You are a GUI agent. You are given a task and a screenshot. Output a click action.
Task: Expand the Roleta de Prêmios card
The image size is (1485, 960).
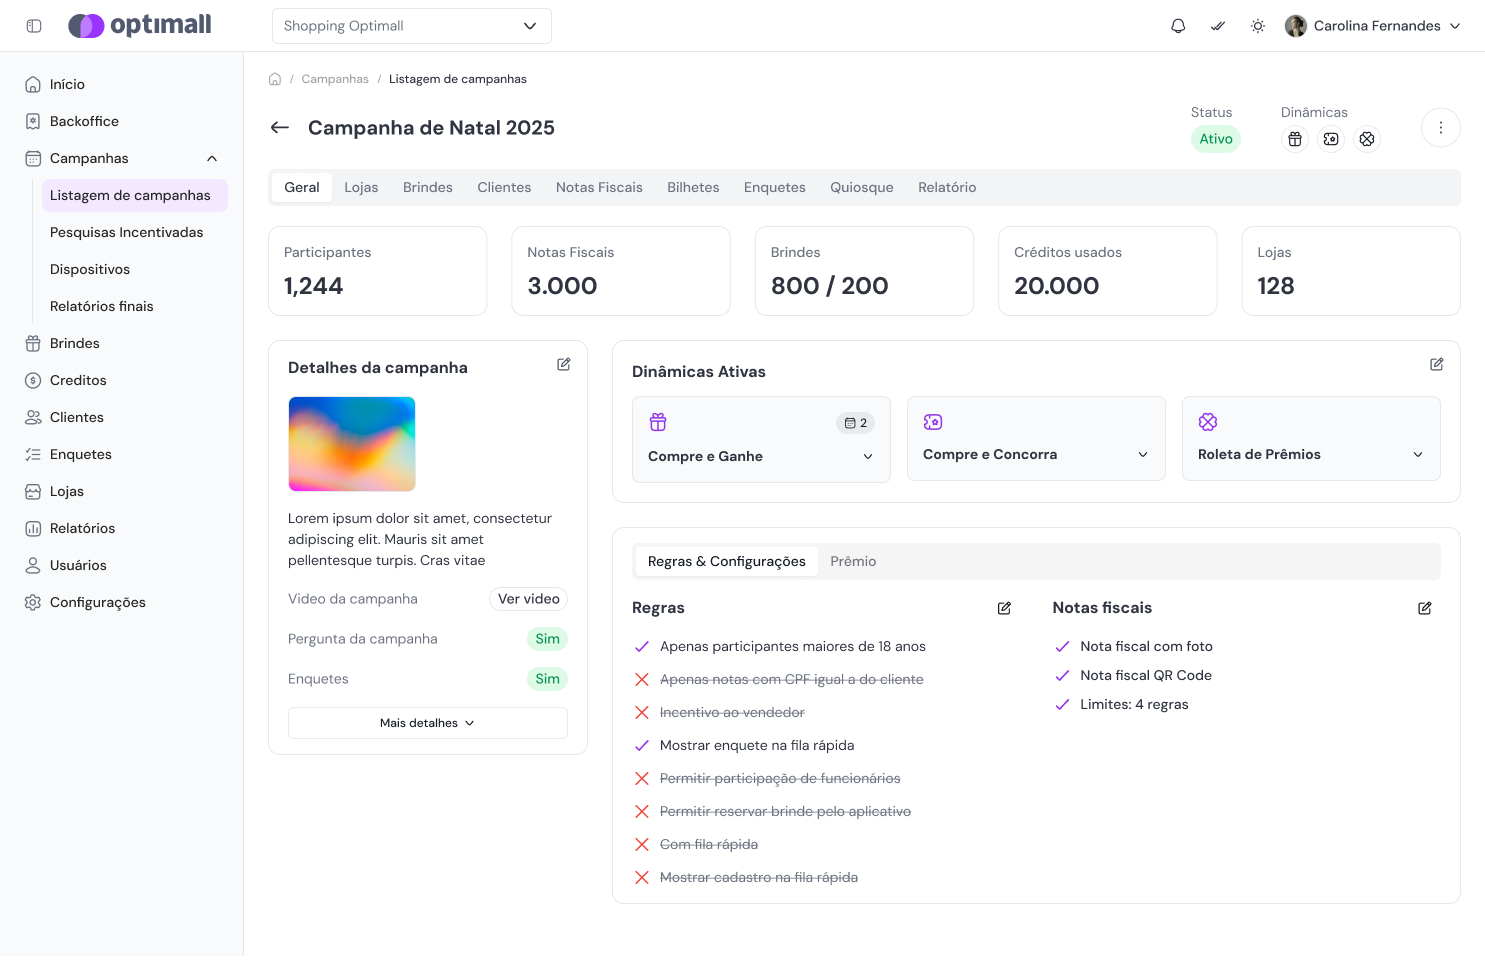pyautogui.click(x=1417, y=455)
